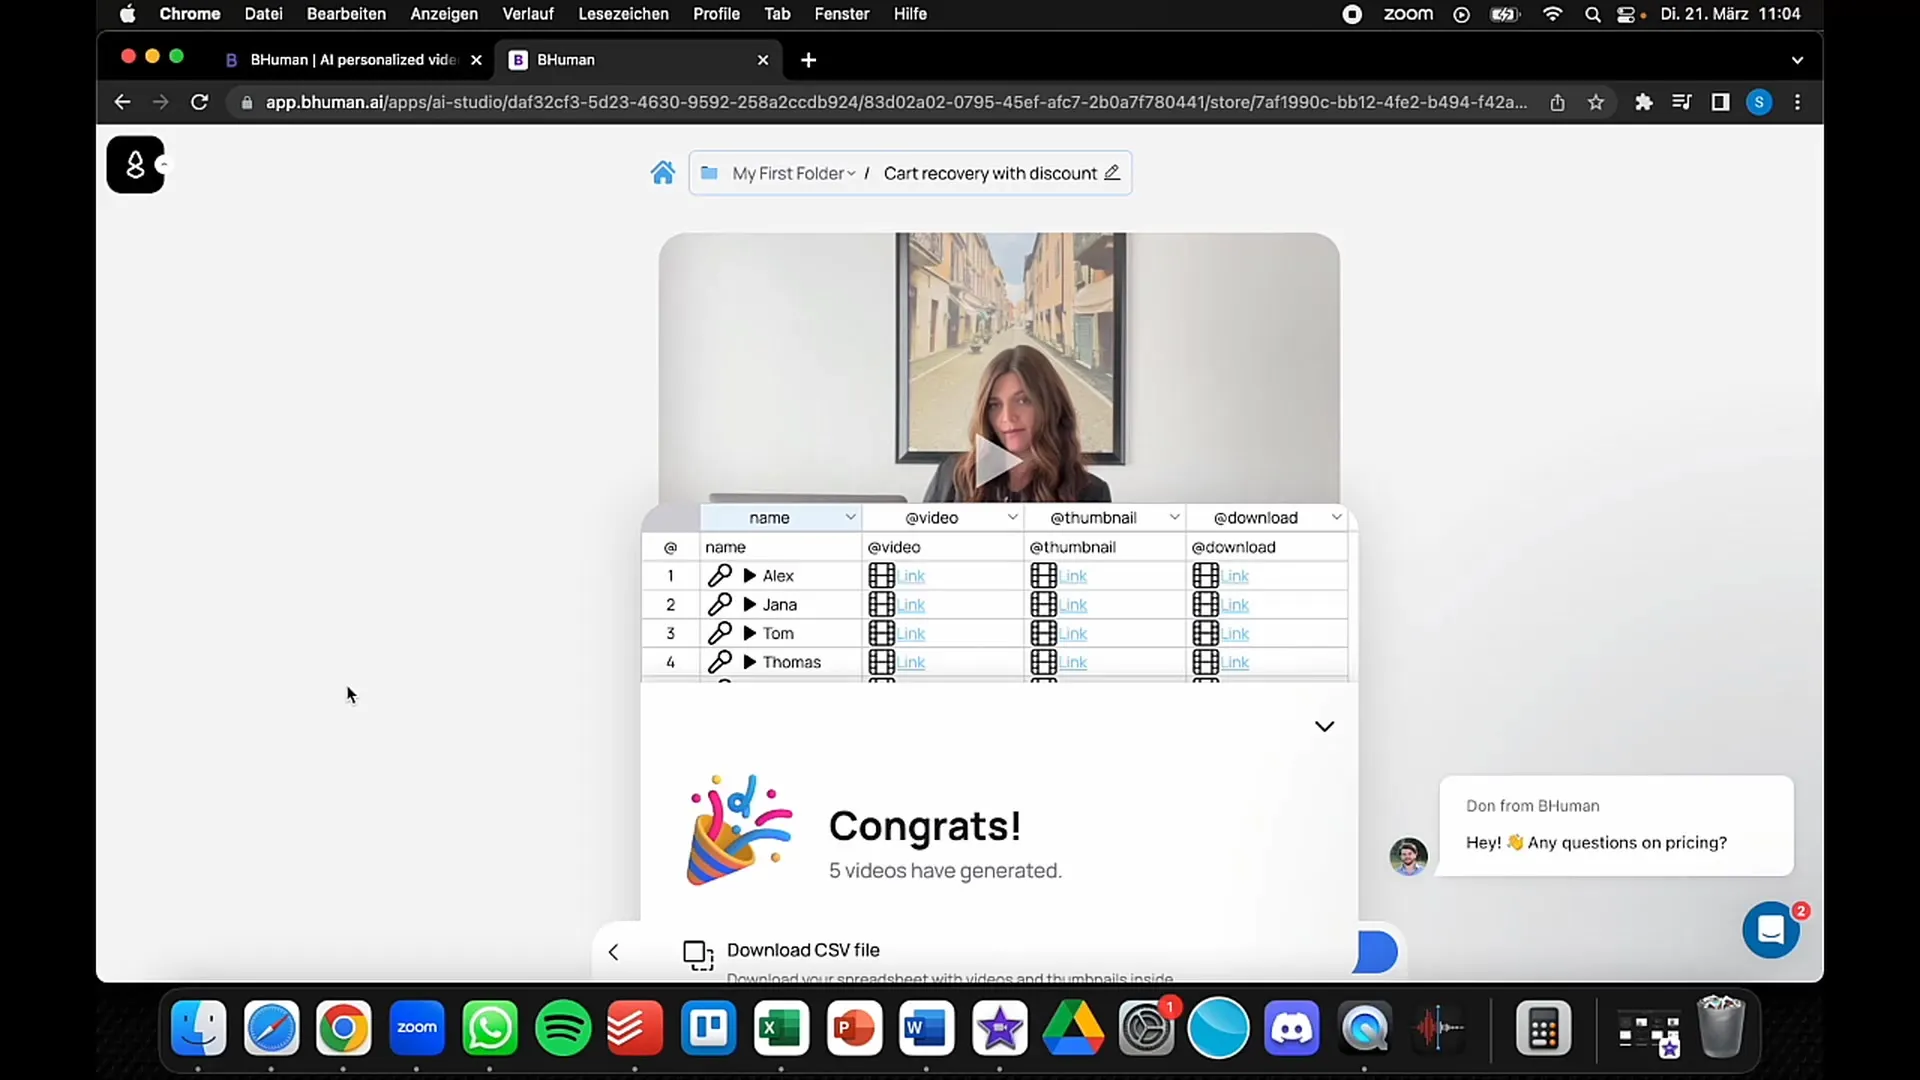Click the edit pencil icon next to campaign name

(x=1113, y=173)
